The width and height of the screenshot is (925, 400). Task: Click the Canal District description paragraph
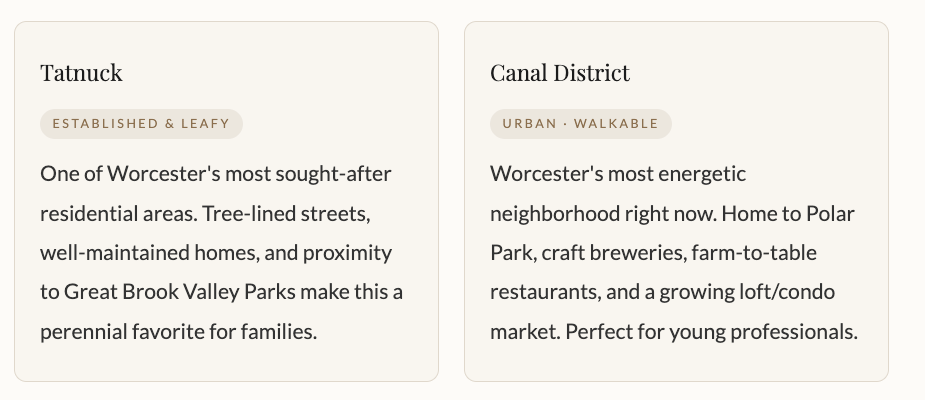(673, 253)
